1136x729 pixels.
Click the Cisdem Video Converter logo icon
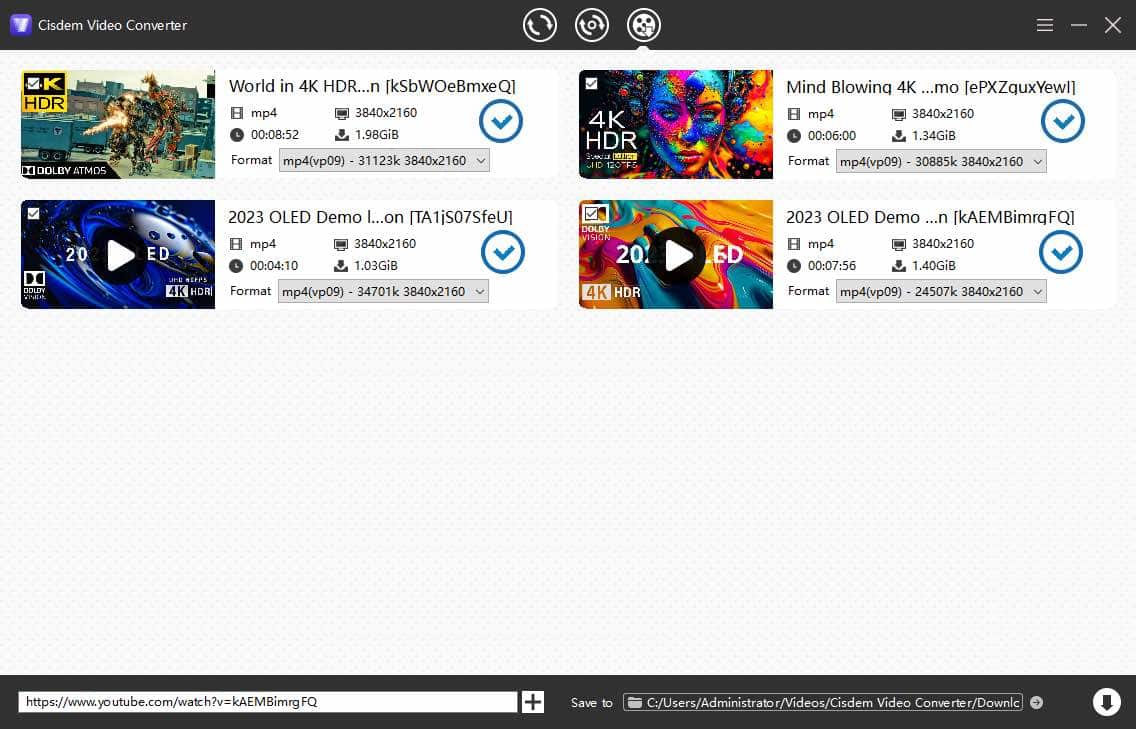[x=20, y=25]
